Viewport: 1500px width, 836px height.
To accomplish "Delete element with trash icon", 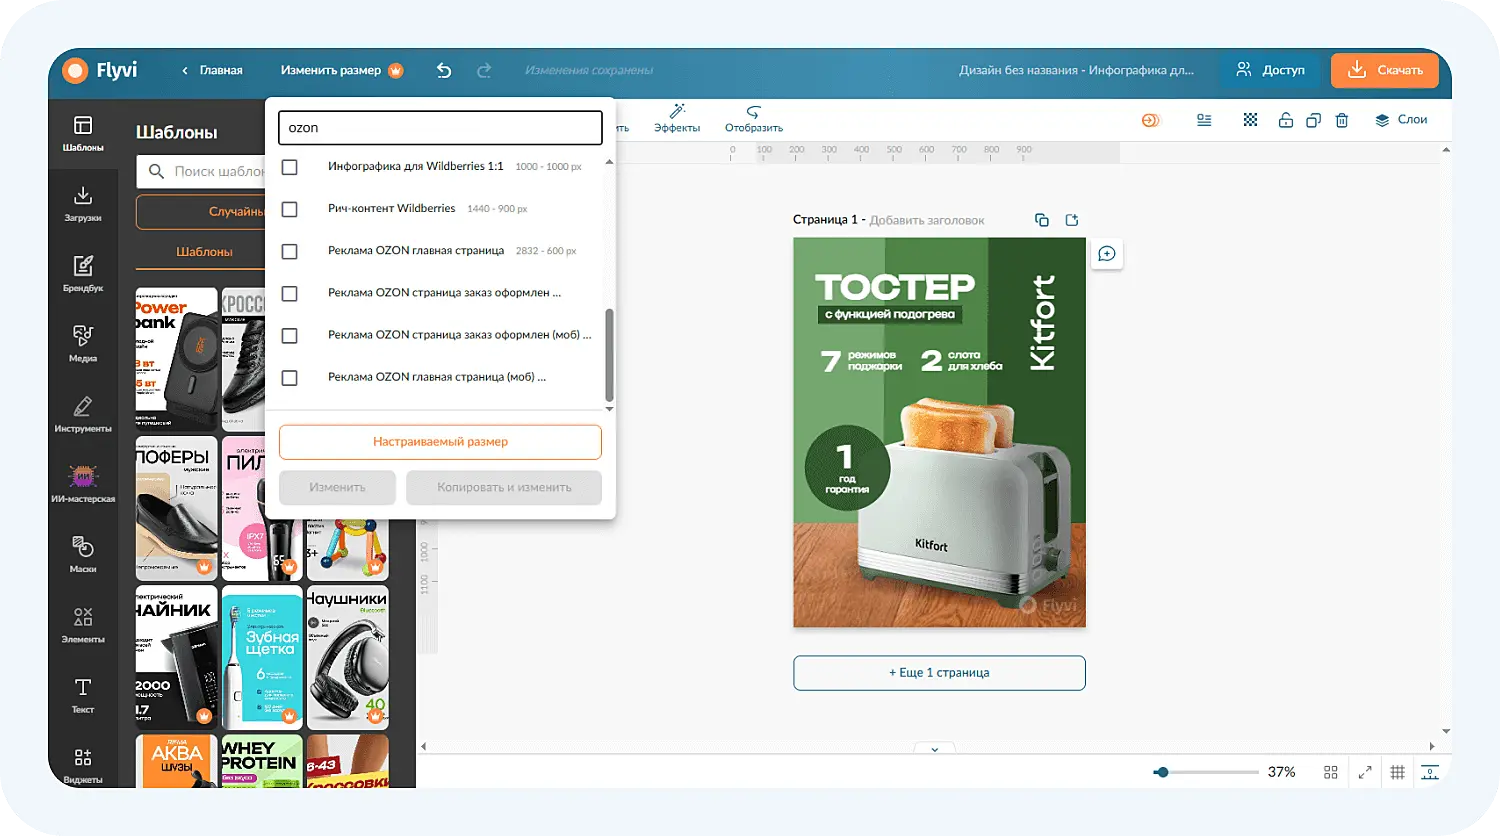I will pyautogui.click(x=1342, y=120).
